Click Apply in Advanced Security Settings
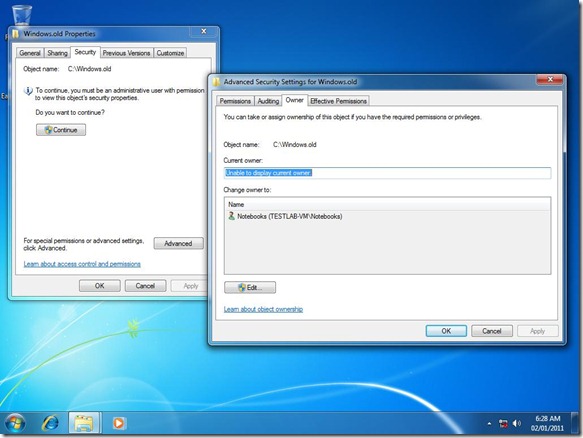 [x=538, y=331]
